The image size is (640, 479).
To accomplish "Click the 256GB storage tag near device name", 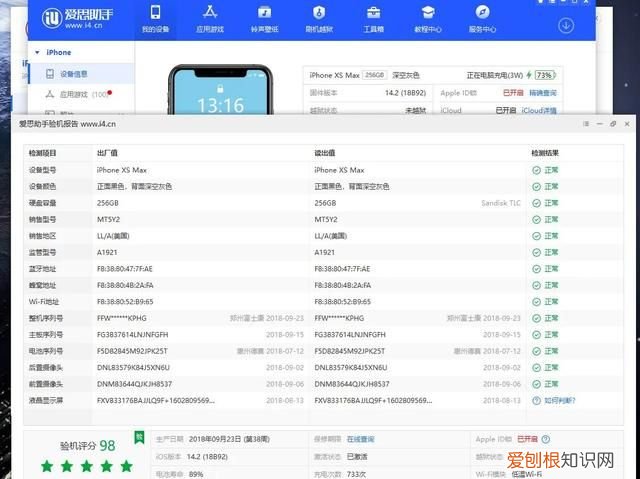I will (374, 75).
